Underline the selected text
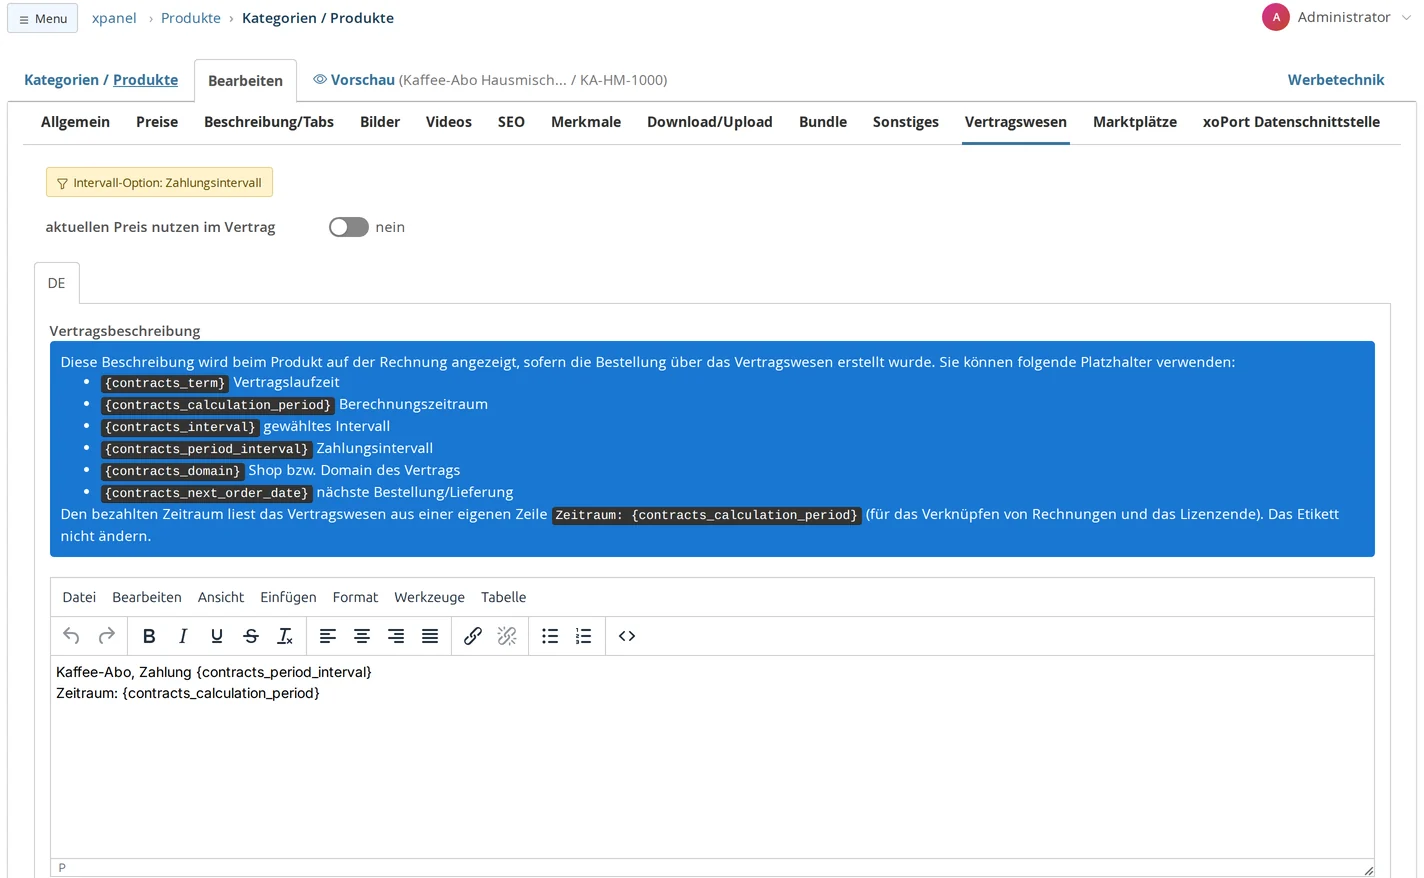 [217, 636]
